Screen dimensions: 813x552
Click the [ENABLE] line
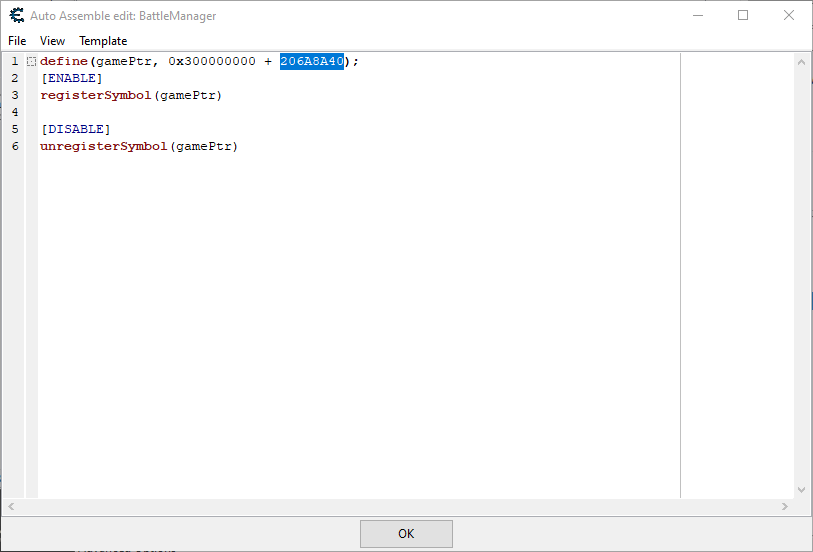click(72, 78)
